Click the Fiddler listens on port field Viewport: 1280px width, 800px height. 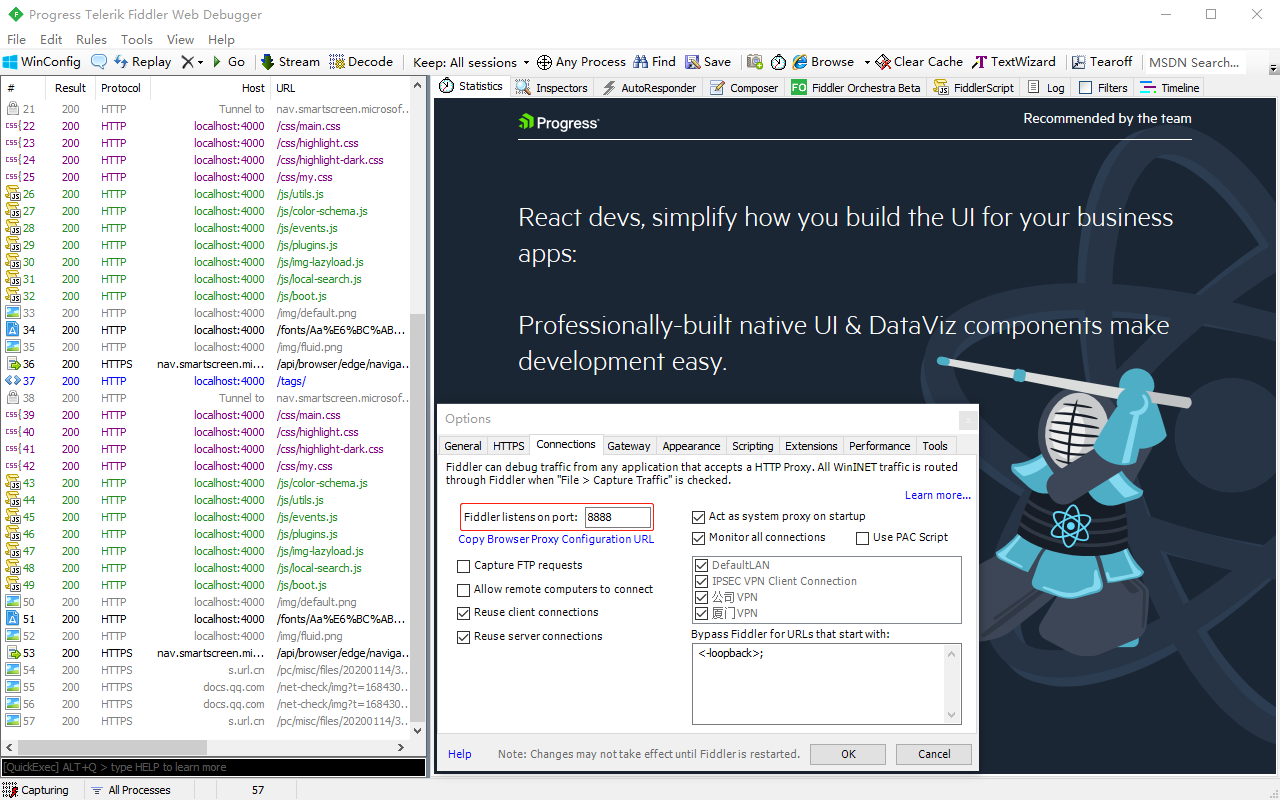pos(618,517)
